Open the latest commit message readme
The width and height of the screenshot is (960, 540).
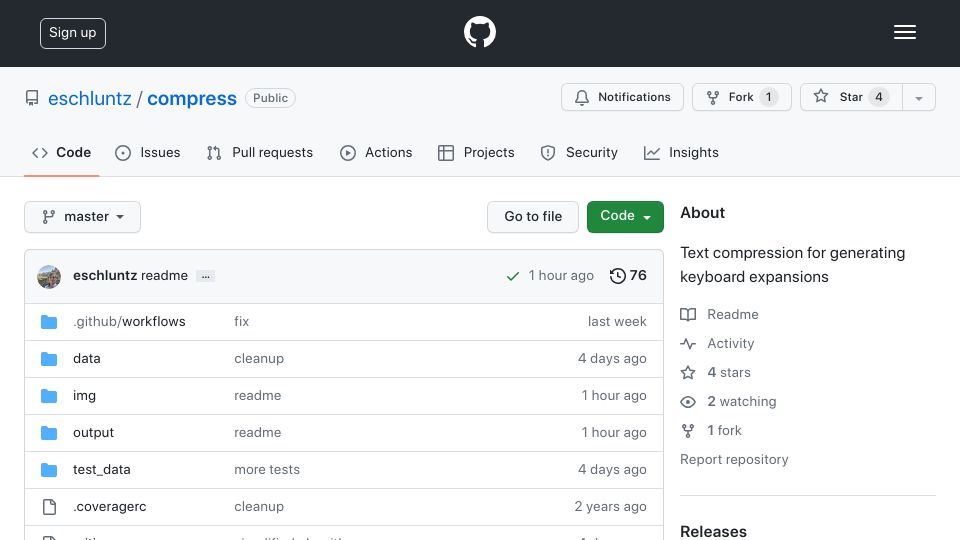click(164, 276)
